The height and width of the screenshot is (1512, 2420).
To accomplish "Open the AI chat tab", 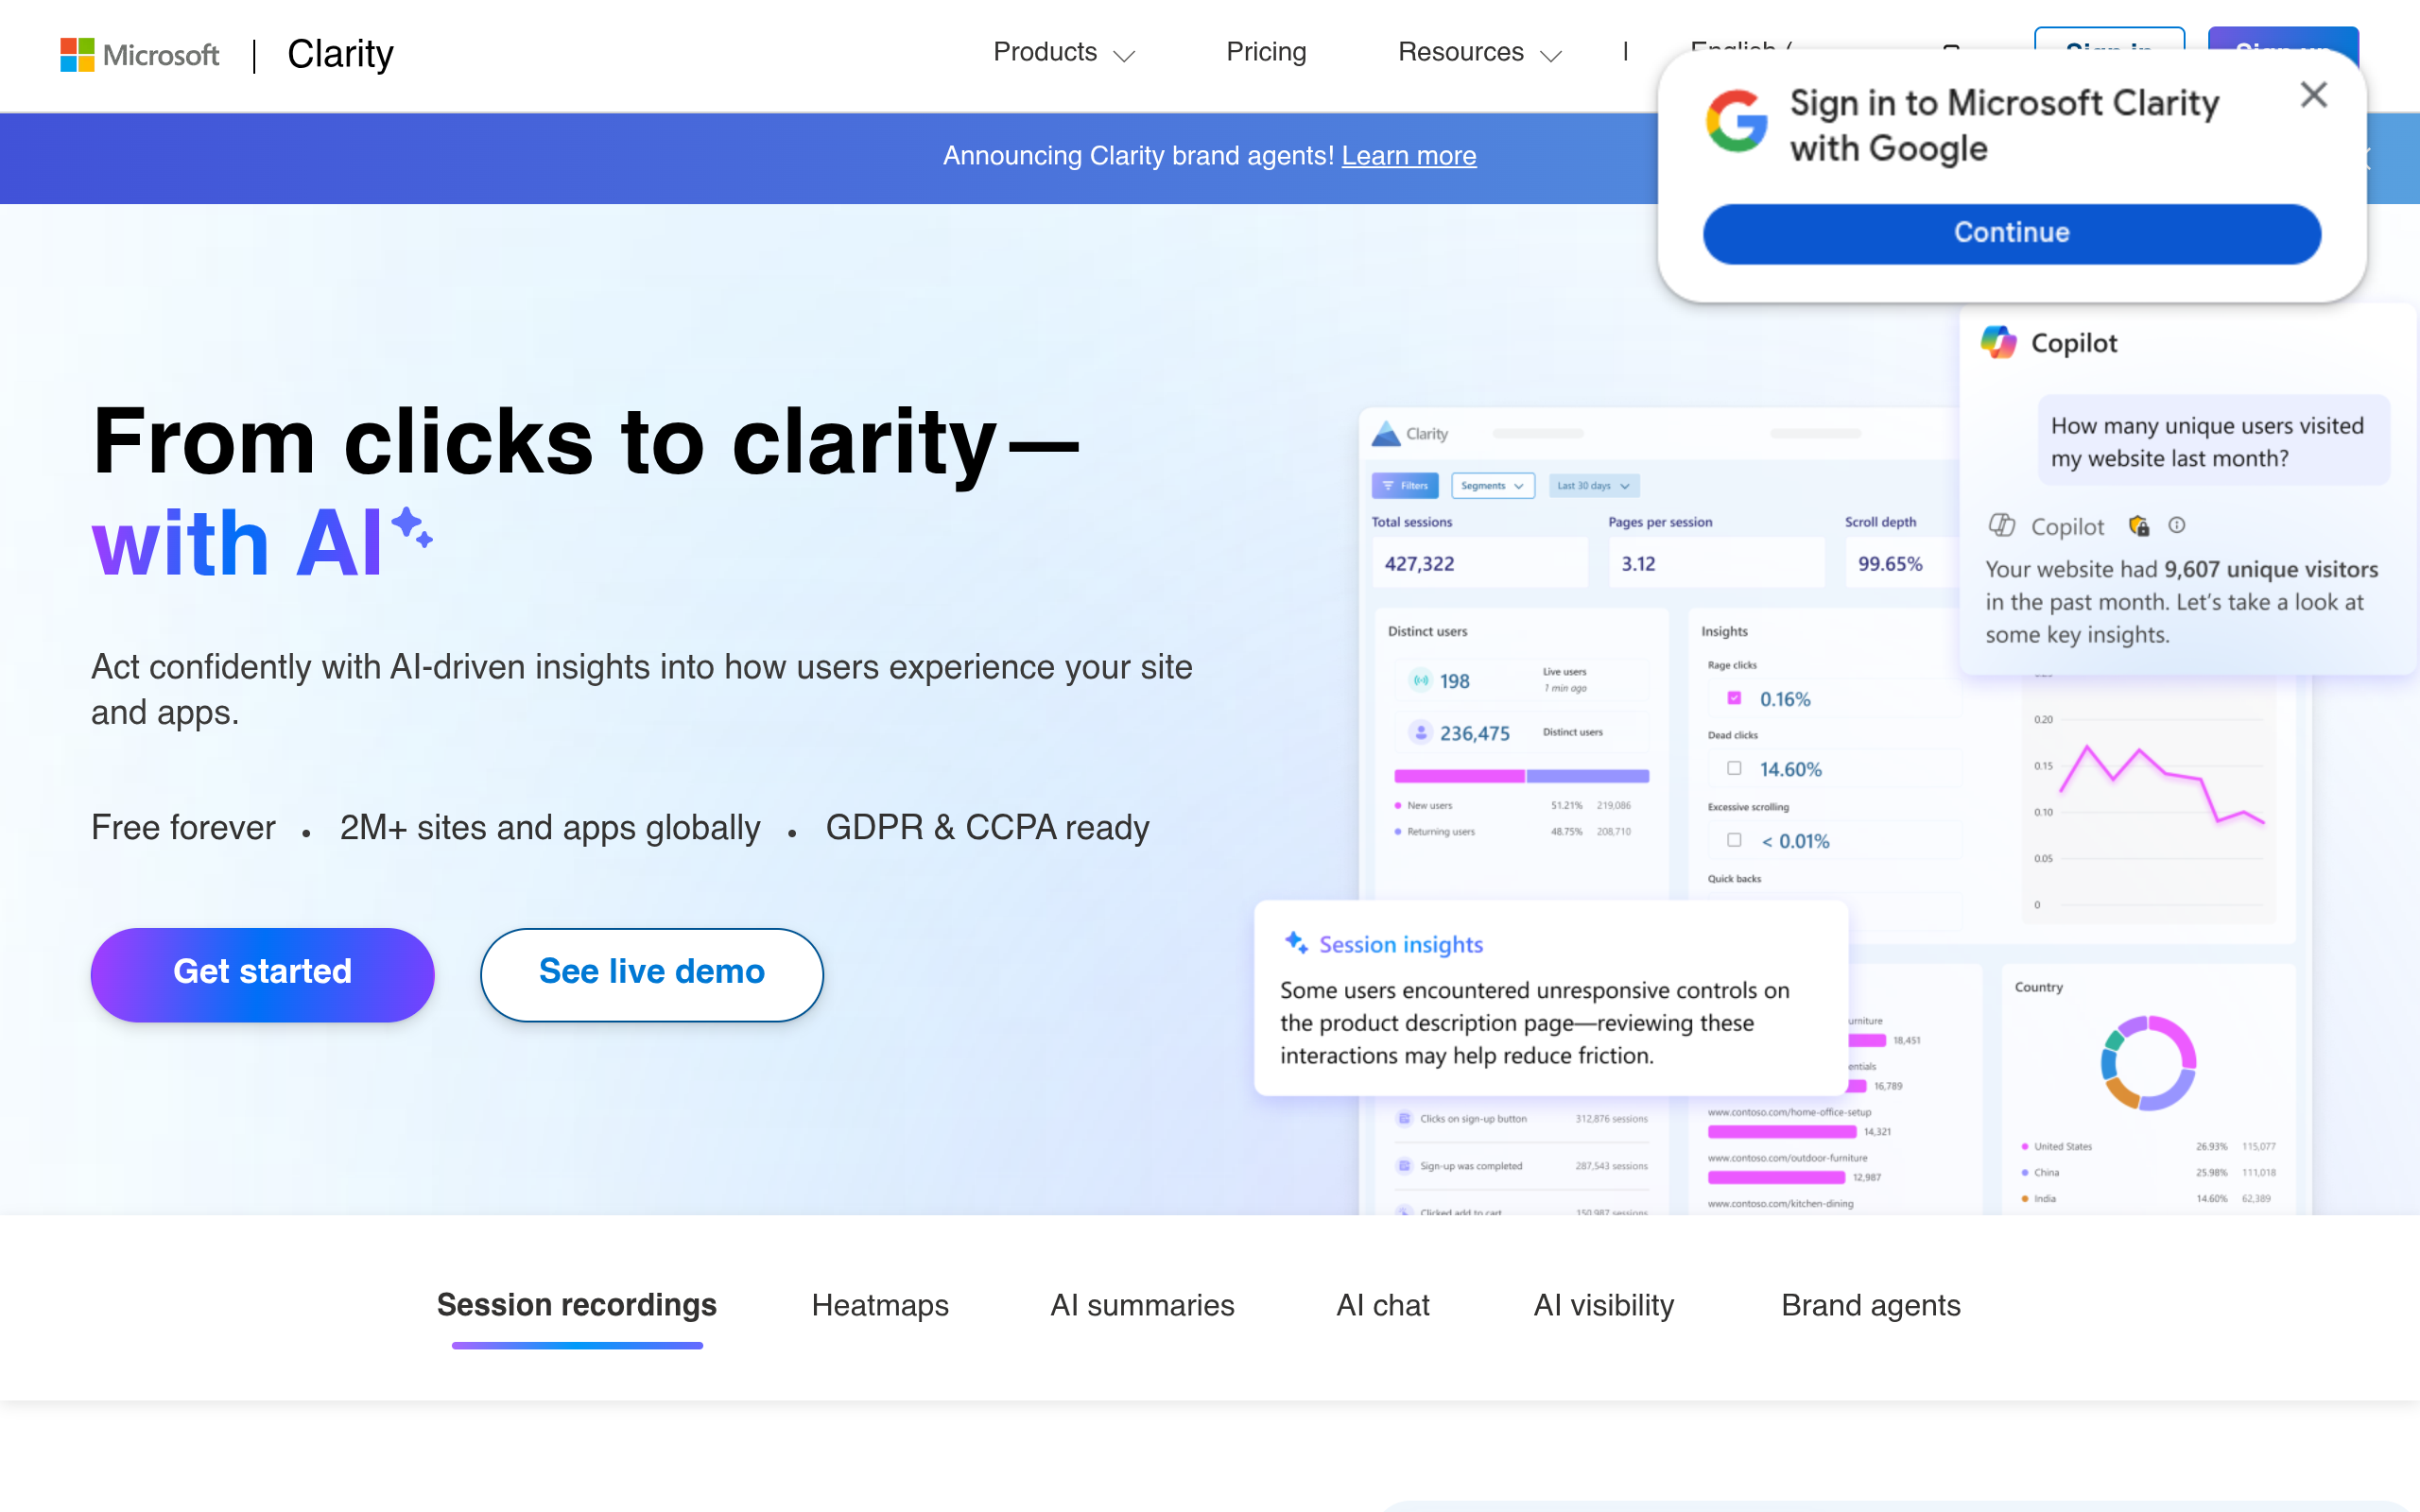I will pos(1383,1305).
